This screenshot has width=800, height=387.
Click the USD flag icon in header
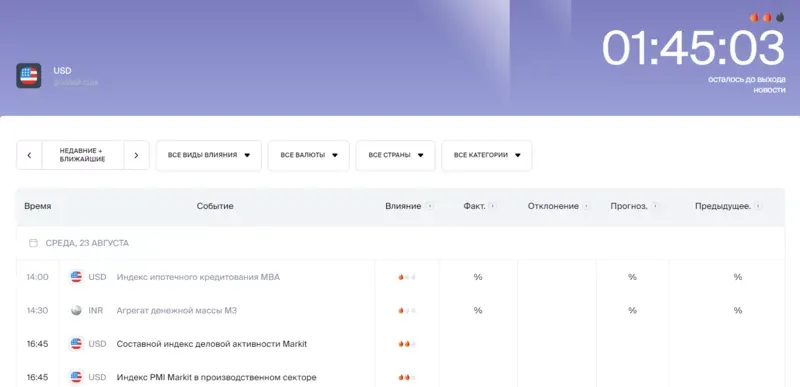(29, 76)
